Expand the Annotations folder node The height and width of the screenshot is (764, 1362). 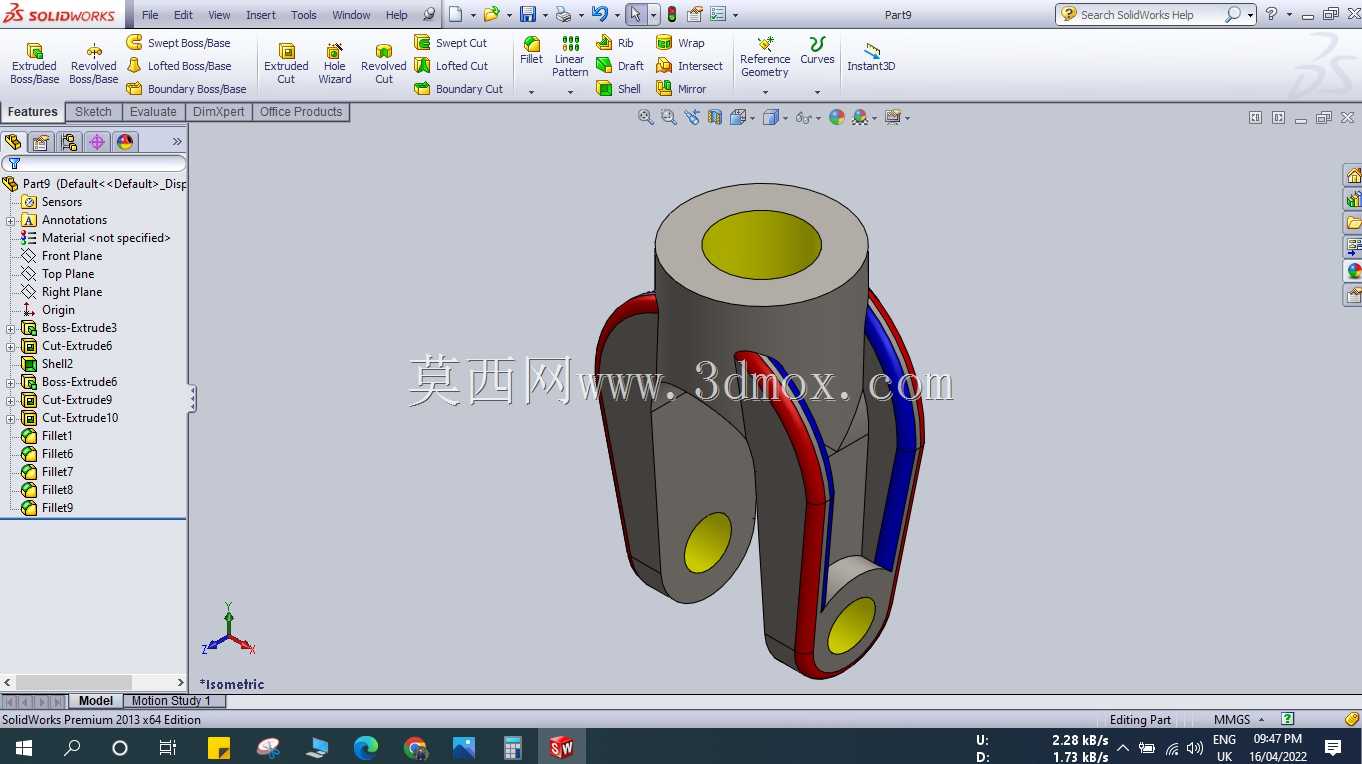coord(11,220)
